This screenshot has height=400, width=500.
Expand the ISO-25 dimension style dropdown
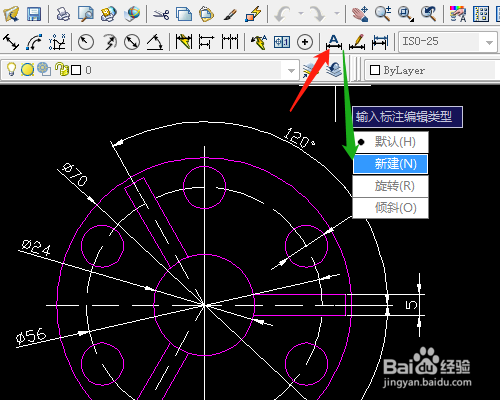489,42
